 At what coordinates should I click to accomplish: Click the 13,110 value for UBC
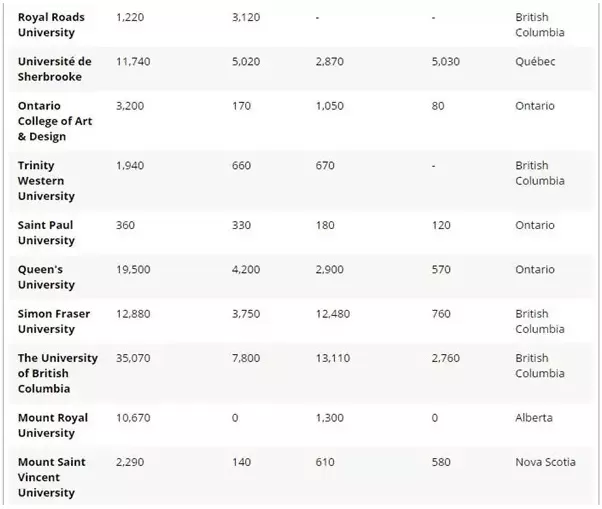coord(333,358)
